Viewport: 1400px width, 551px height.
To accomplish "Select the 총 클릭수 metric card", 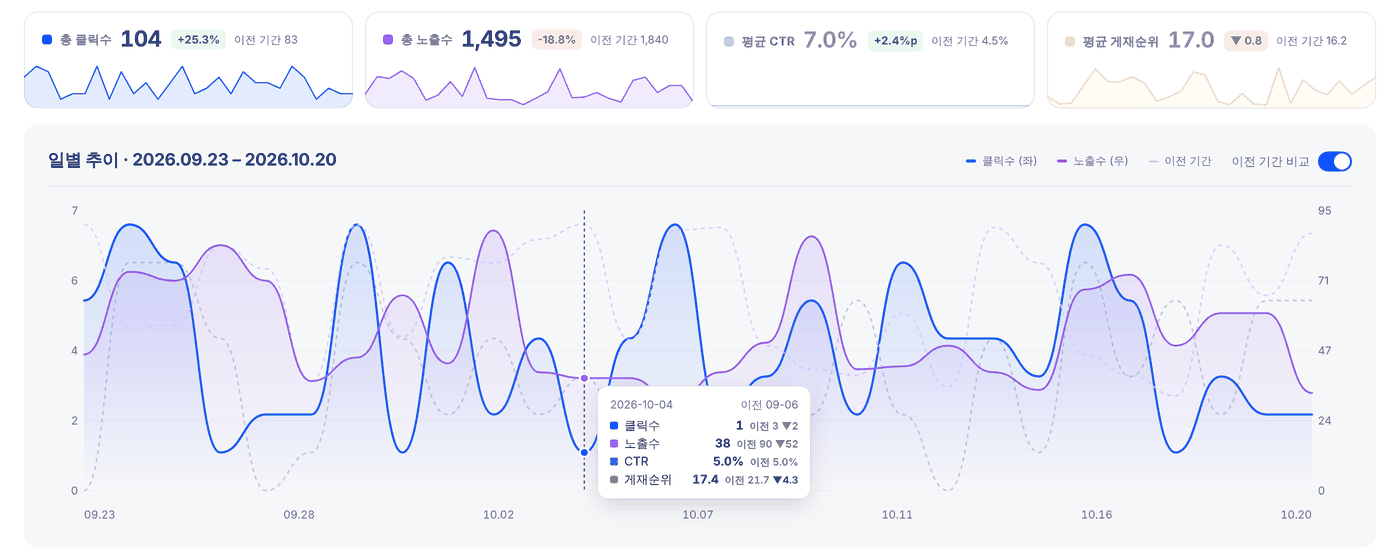I will 188,60.
